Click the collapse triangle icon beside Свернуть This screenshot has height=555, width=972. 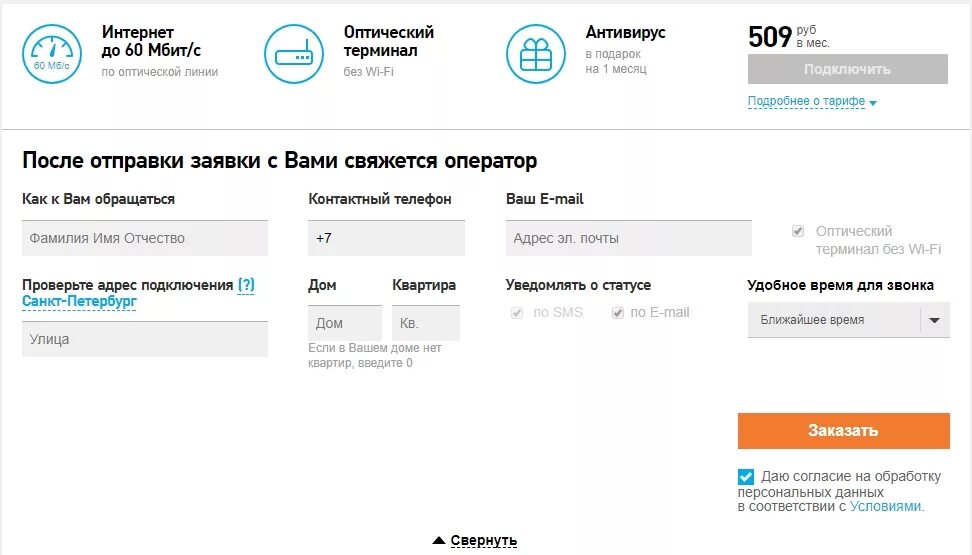point(439,540)
